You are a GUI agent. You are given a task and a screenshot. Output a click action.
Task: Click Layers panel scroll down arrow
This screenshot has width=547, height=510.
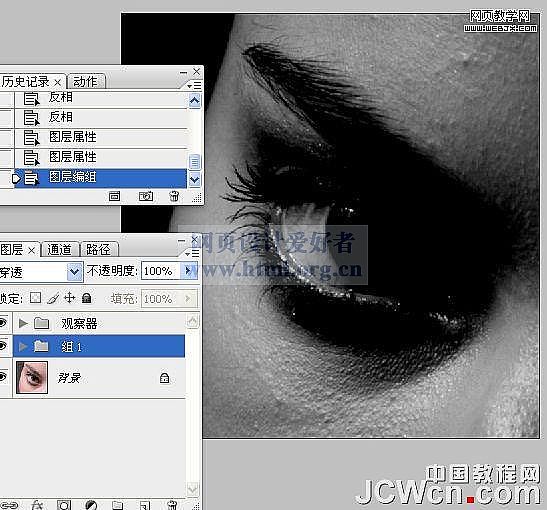(193, 488)
